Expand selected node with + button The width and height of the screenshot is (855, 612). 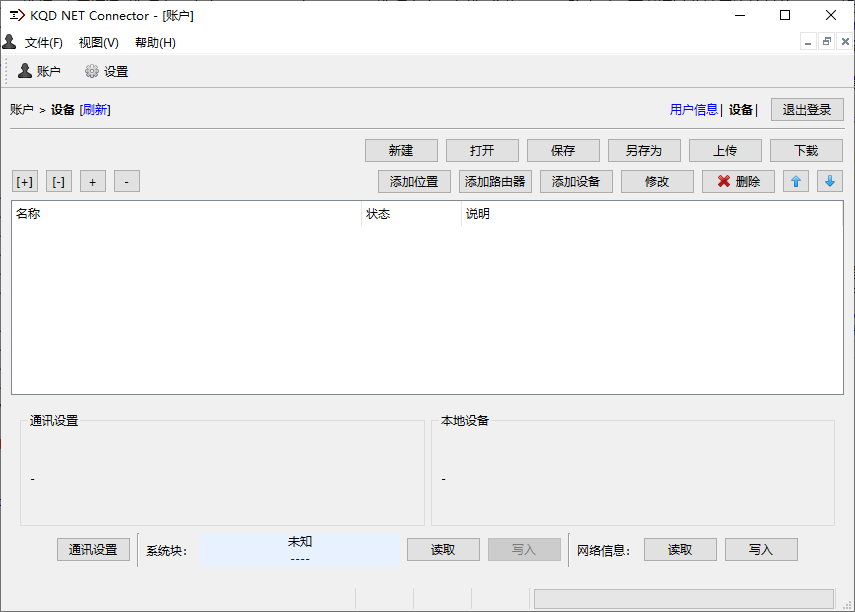tap(93, 181)
